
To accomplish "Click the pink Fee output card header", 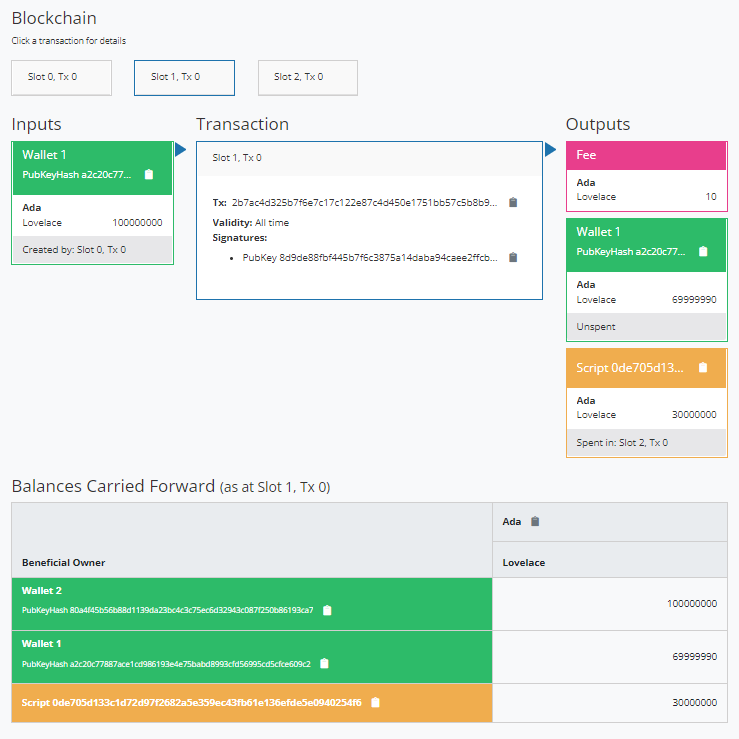I will point(646,156).
